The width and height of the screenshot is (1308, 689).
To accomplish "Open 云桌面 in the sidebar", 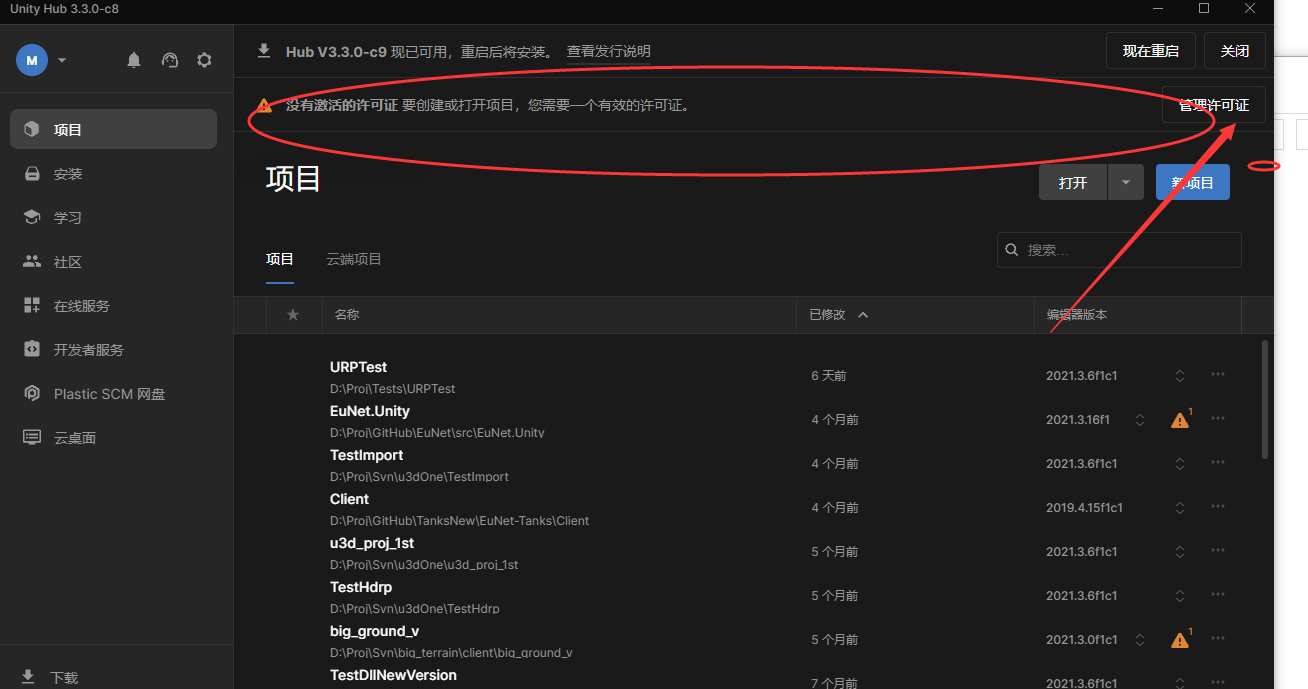I will (x=113, y=438).
